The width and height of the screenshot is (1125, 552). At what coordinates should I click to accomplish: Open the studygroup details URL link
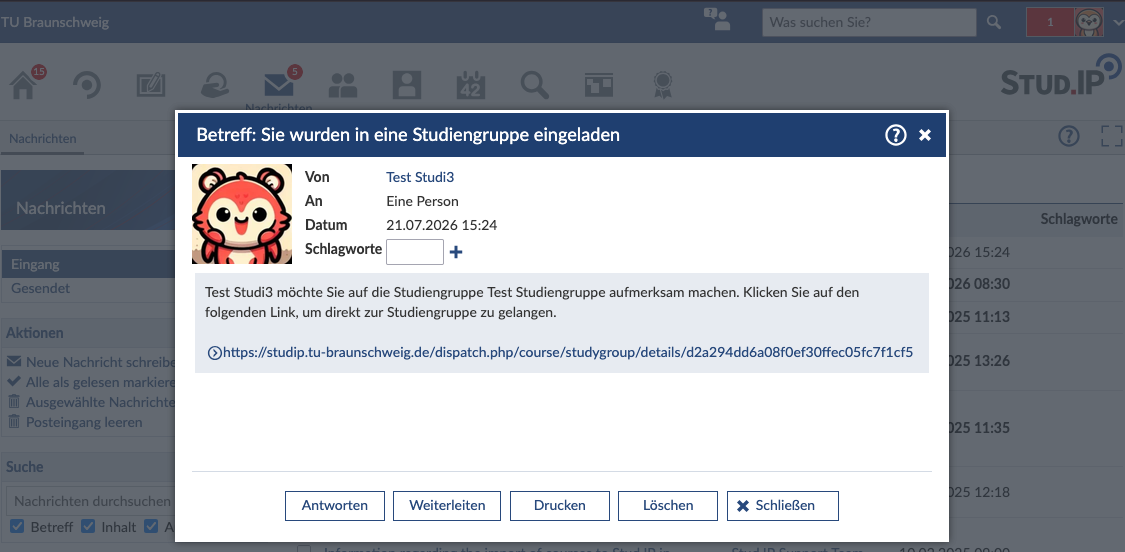coord(560,352)
